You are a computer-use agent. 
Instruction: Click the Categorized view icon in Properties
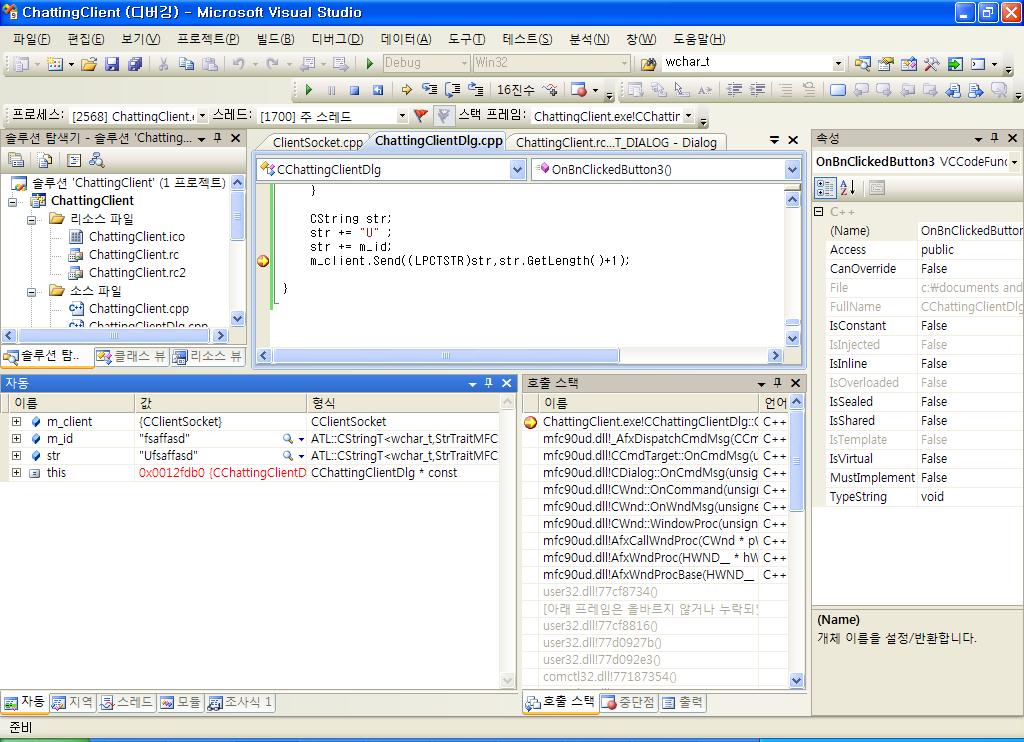(825, 187)
